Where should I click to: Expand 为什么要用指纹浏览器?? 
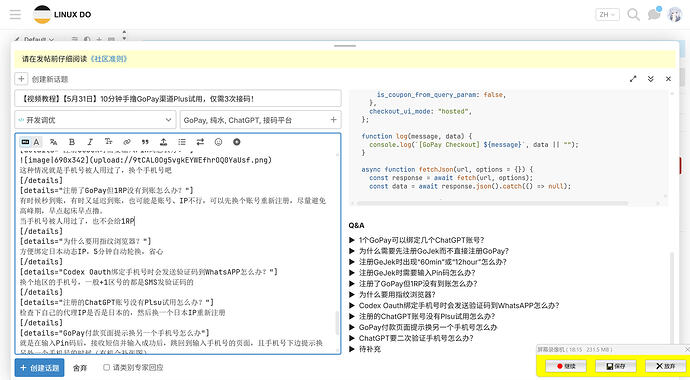pyautogui.click(x=392, y=294)
